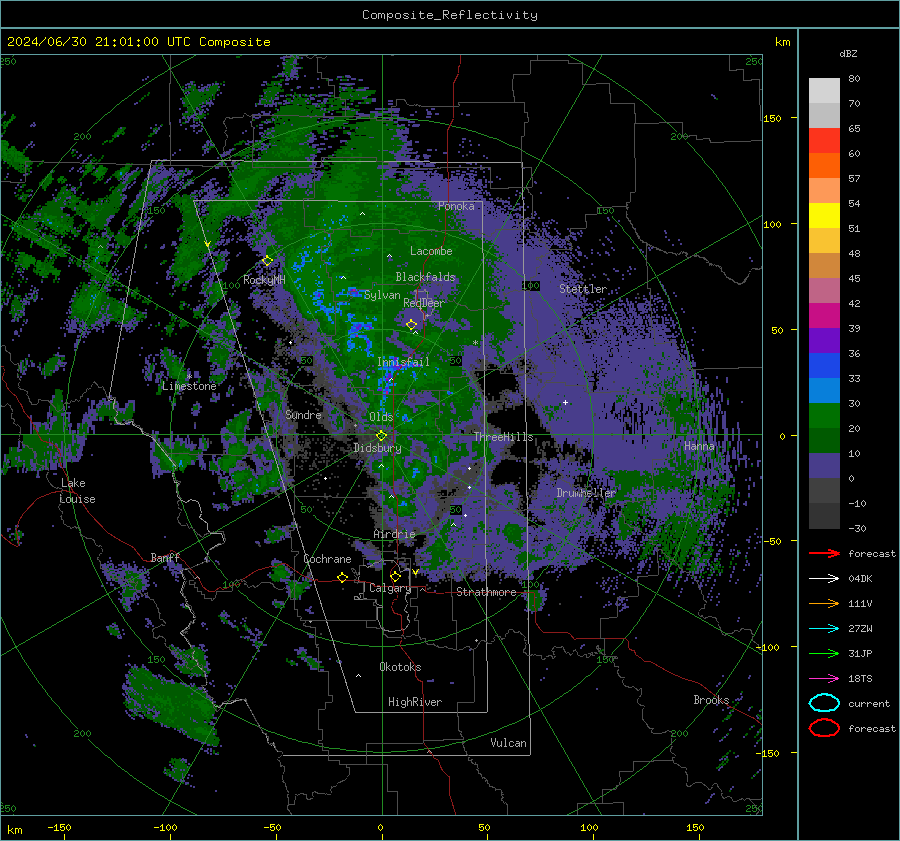The height and width of the screenshot is (841, 900).
Task: Select the white 04DK arrow icon
Action: [x=824, y=579]
